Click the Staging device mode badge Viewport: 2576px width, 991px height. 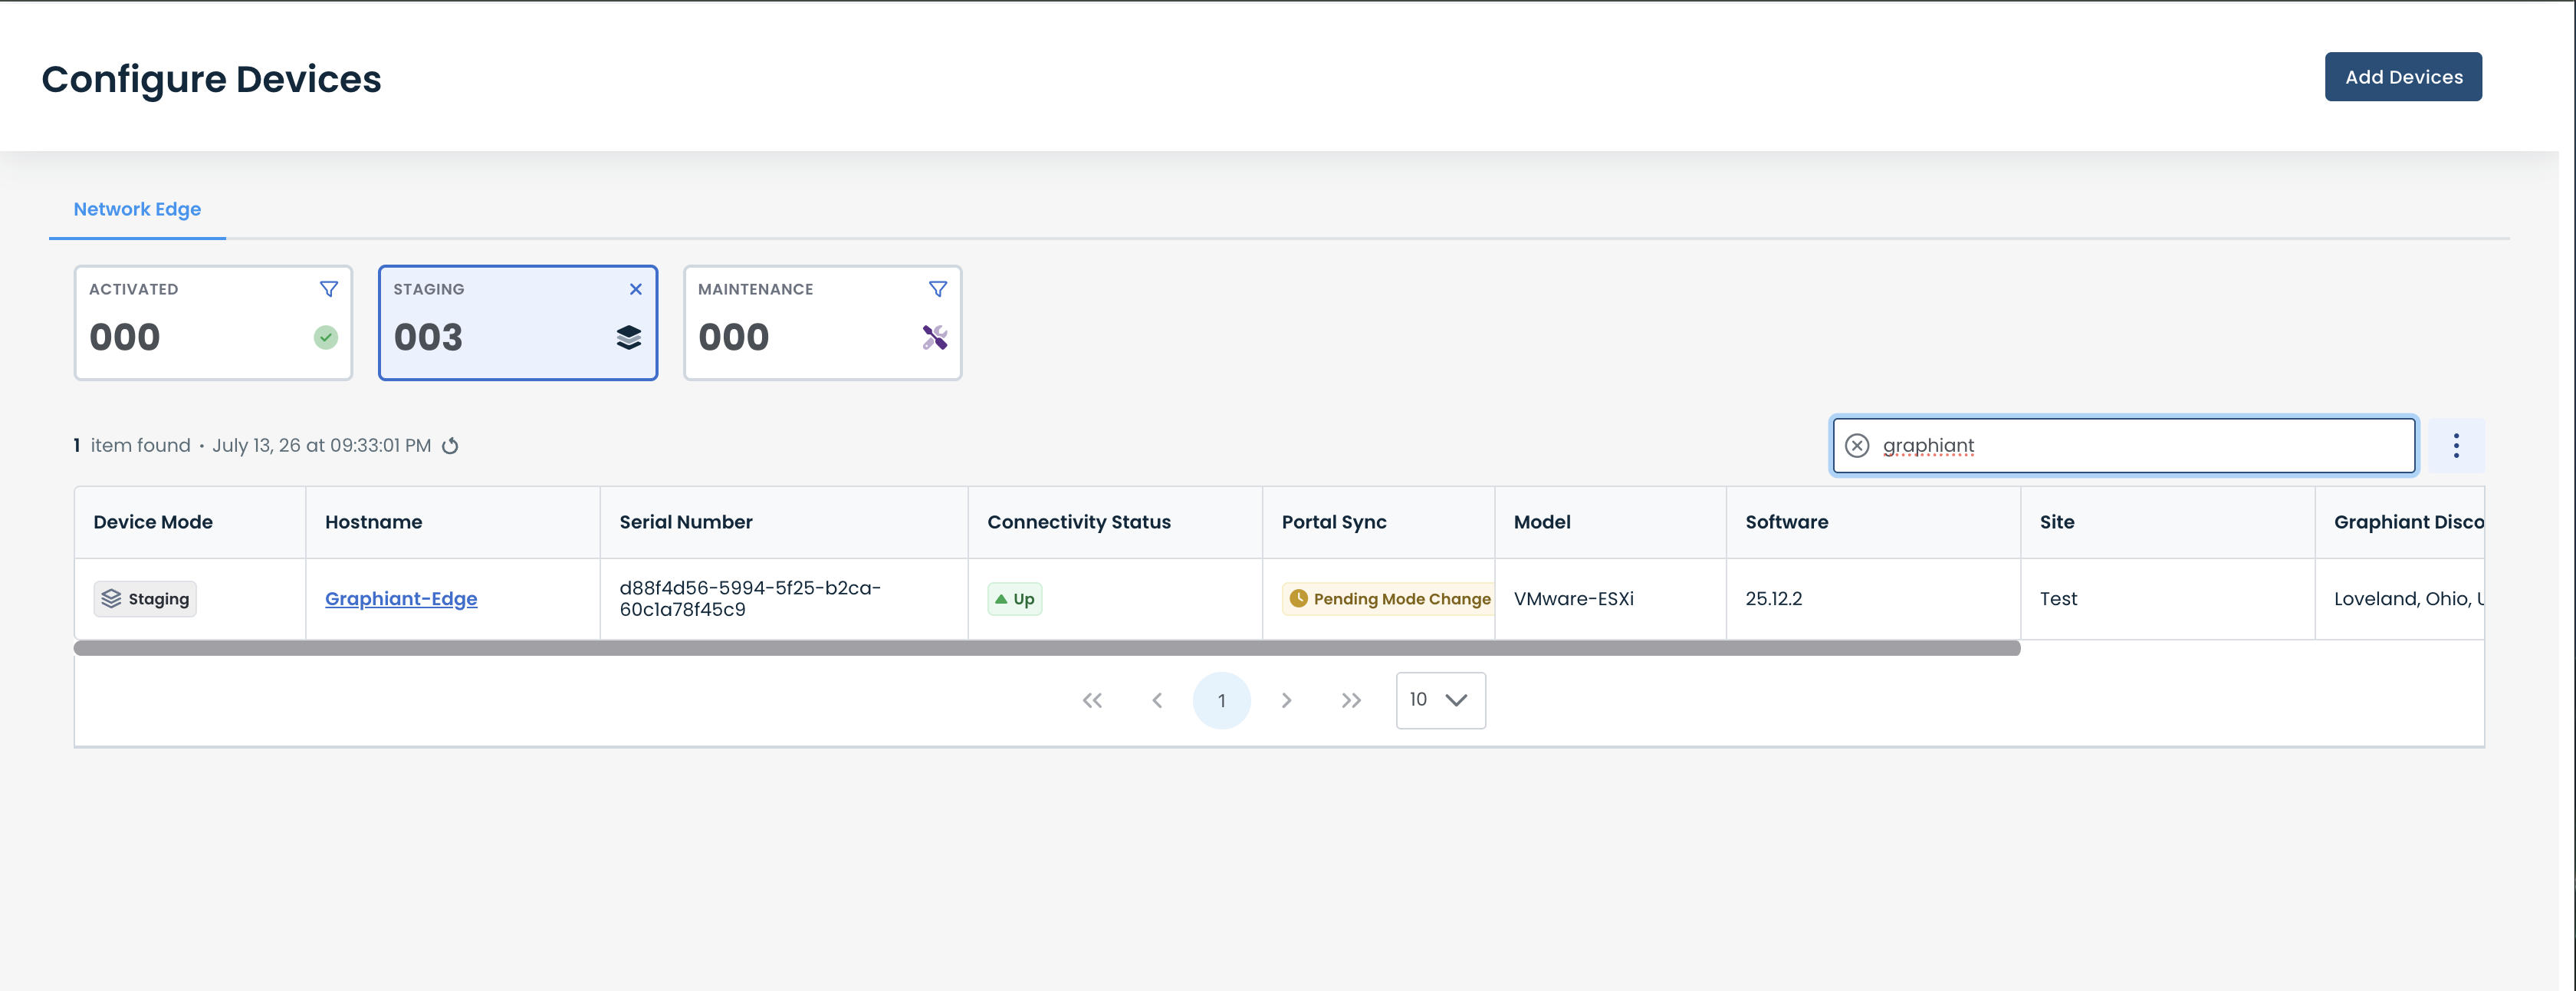tap(145, 599)
